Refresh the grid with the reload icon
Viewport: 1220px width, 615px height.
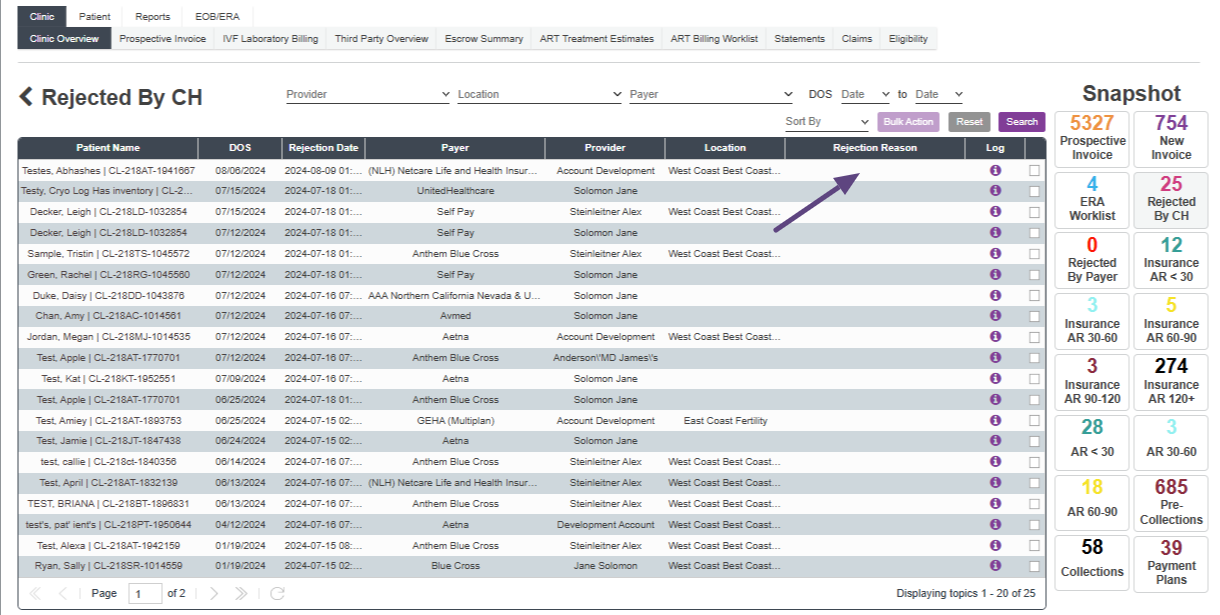(277, 594)
